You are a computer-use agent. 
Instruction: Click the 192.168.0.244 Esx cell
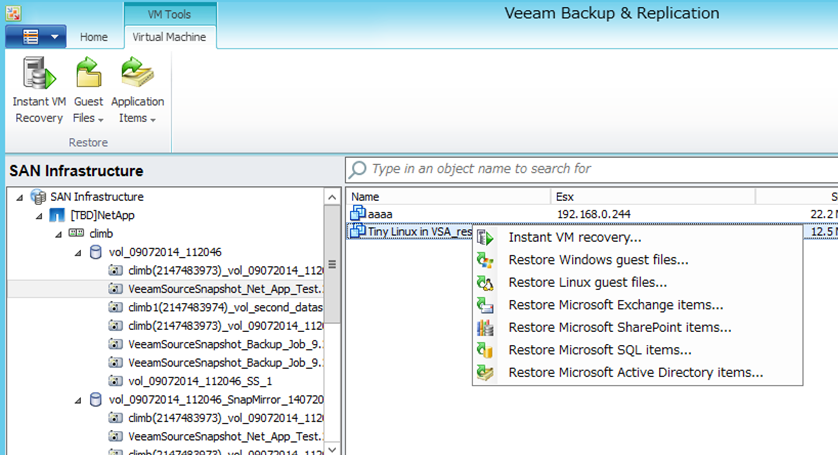(x=594, y=214)
